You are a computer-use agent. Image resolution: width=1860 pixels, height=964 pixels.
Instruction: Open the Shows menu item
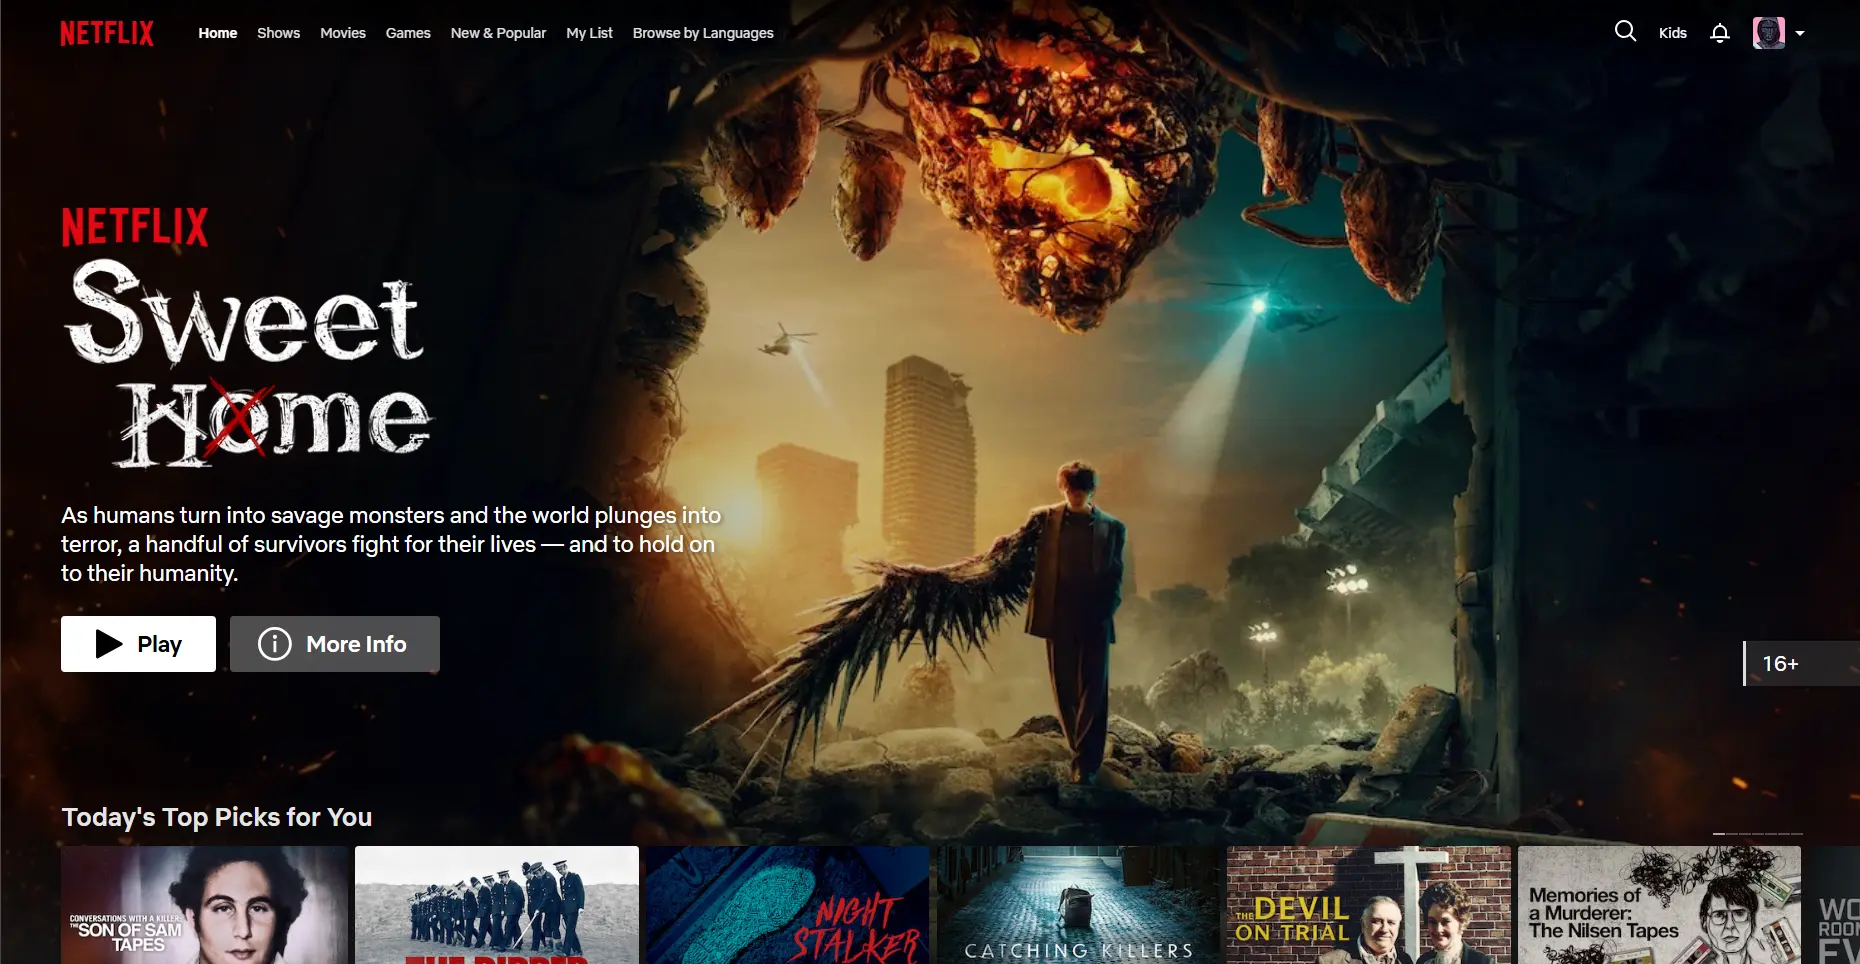click(279, 33)
